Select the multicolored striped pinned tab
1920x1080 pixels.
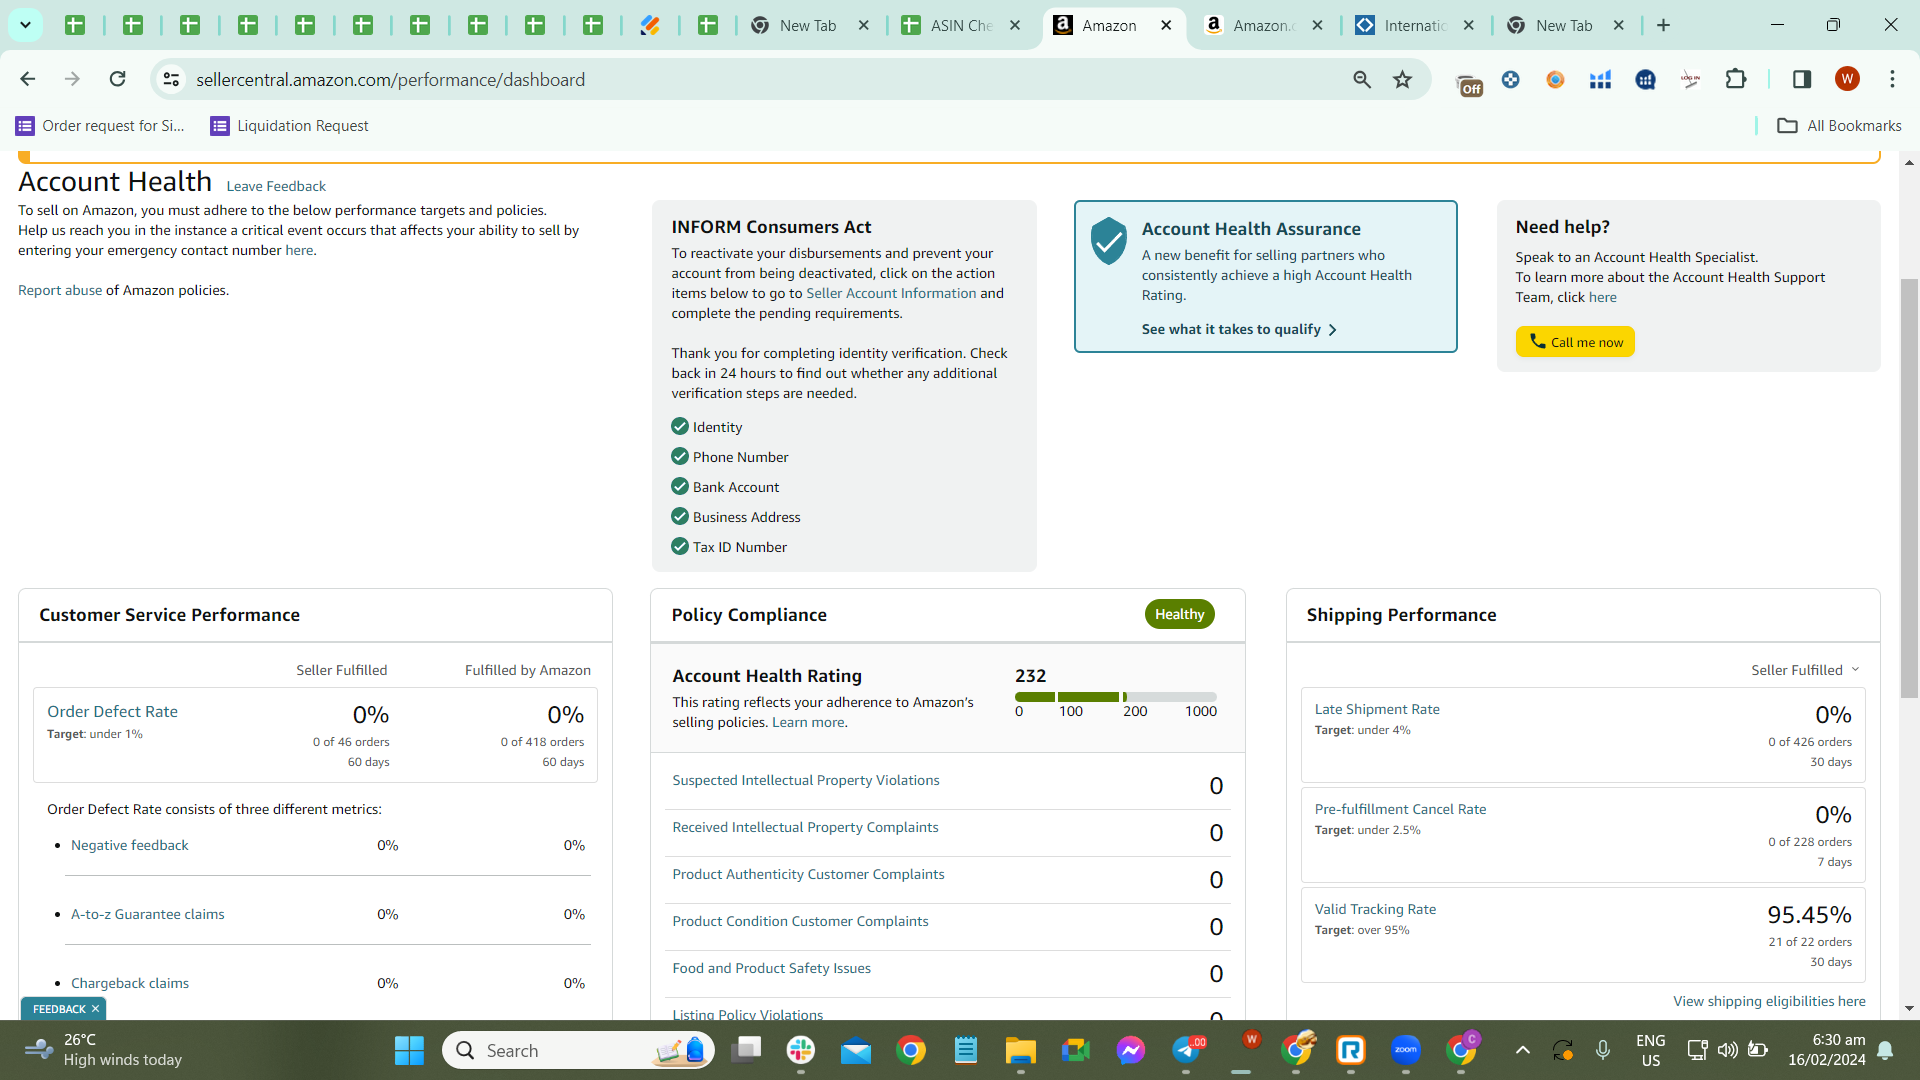(x=650, y=25)
